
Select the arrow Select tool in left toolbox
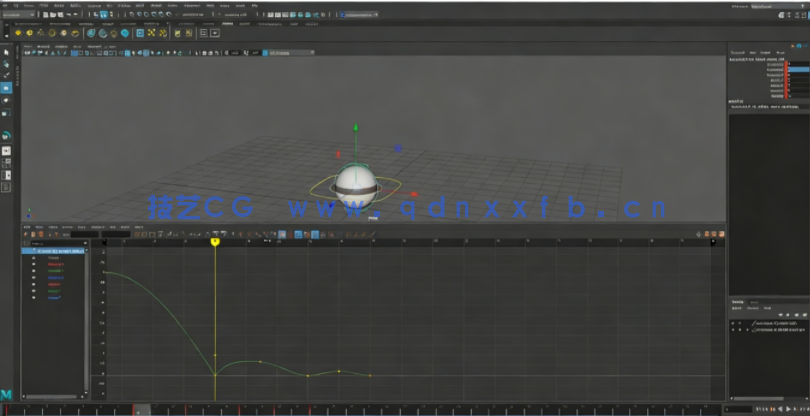point(5,52)
